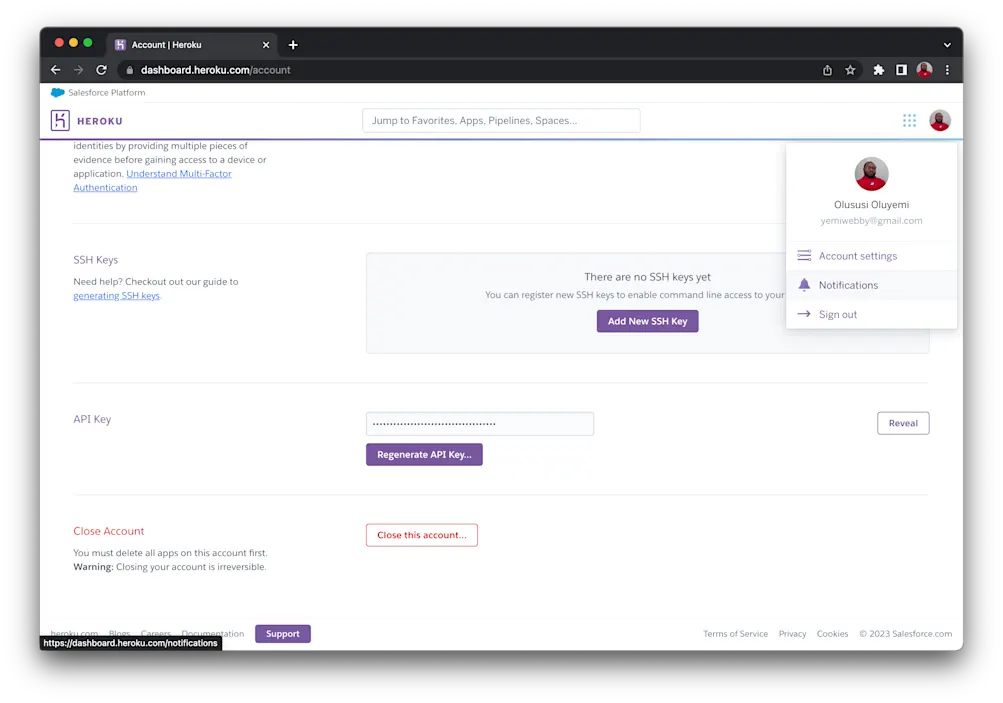
Task: Open Cookies footer link
Action: [x=832, y=634]
